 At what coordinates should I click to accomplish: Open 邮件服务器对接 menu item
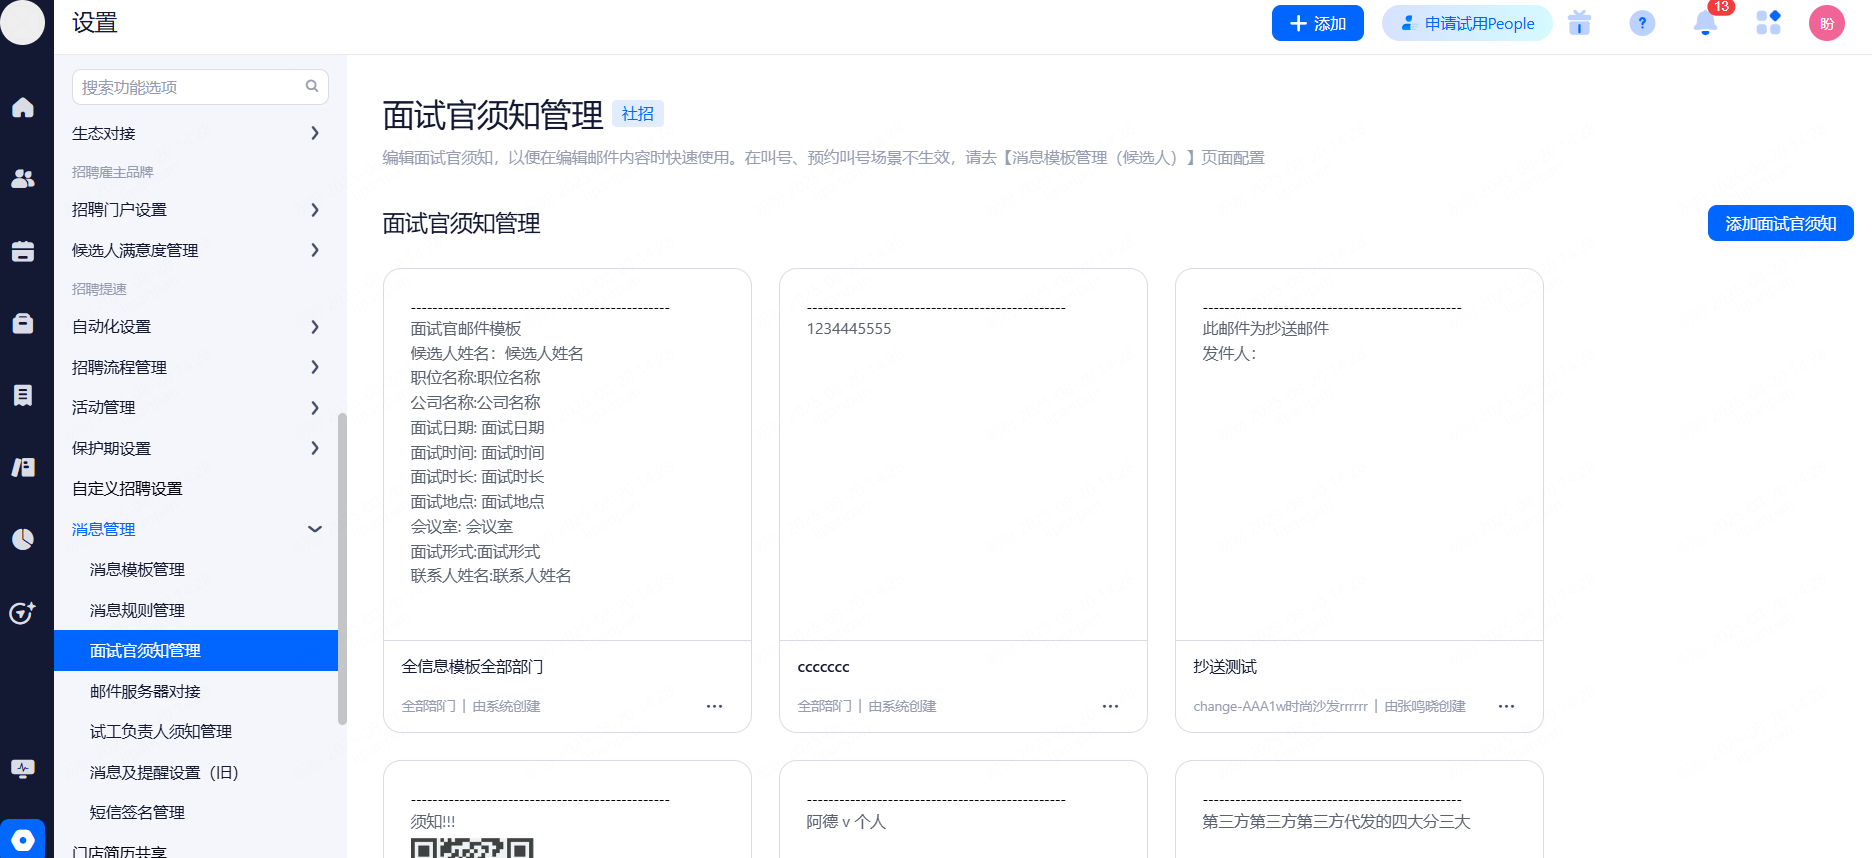pyautogui.click(x=145, y=691)
